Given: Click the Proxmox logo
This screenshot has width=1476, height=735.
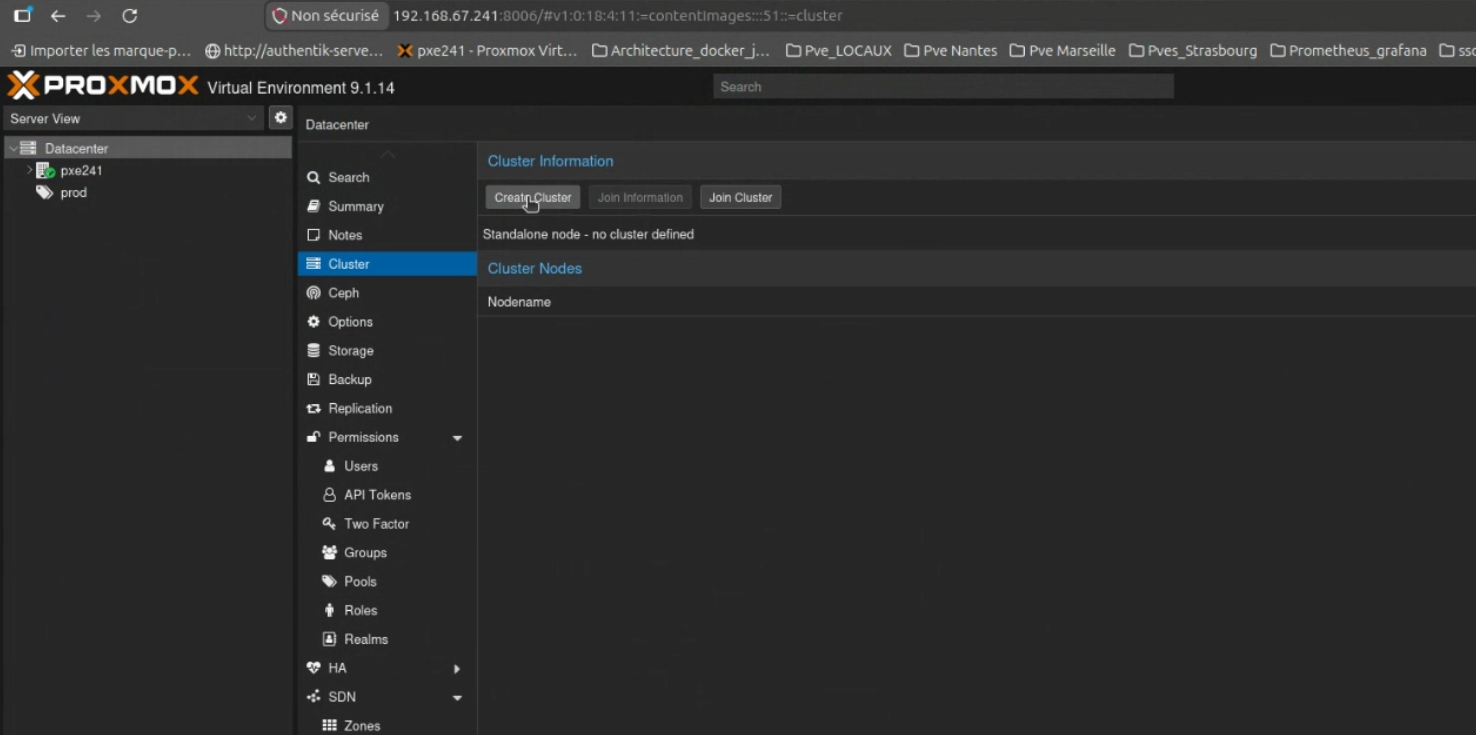Looking at the screenshot, I should coord(103,86).
